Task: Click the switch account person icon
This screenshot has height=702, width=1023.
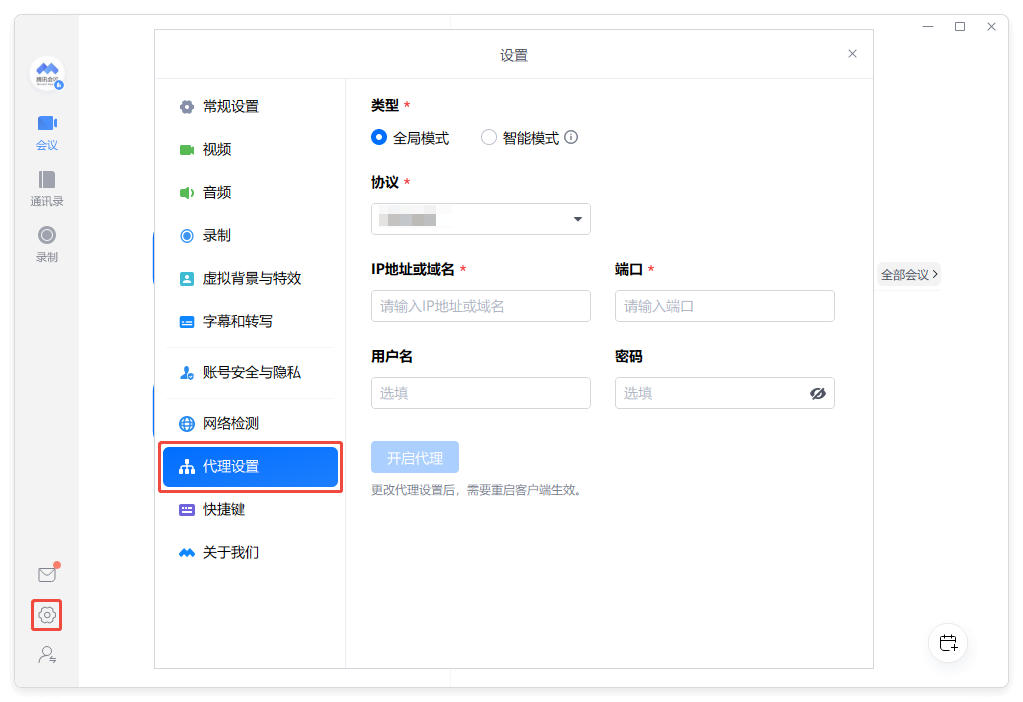Action: pyautogui.click(x=47, y=654)
